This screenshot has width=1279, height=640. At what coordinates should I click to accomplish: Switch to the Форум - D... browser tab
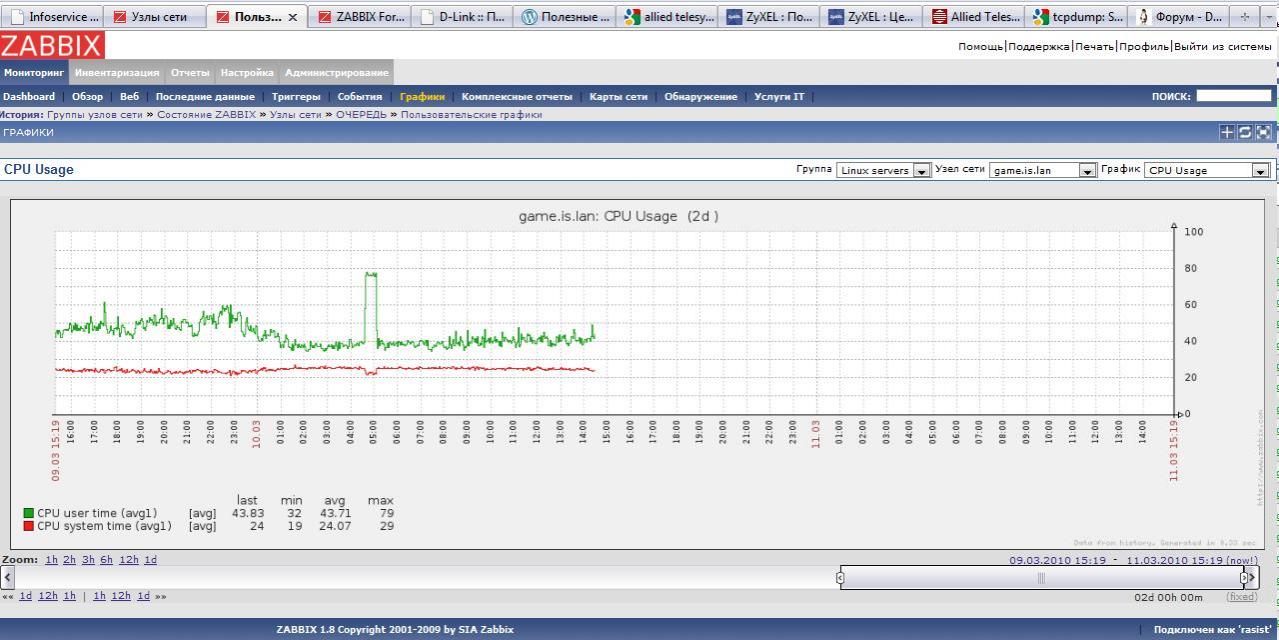[1177, 17]
